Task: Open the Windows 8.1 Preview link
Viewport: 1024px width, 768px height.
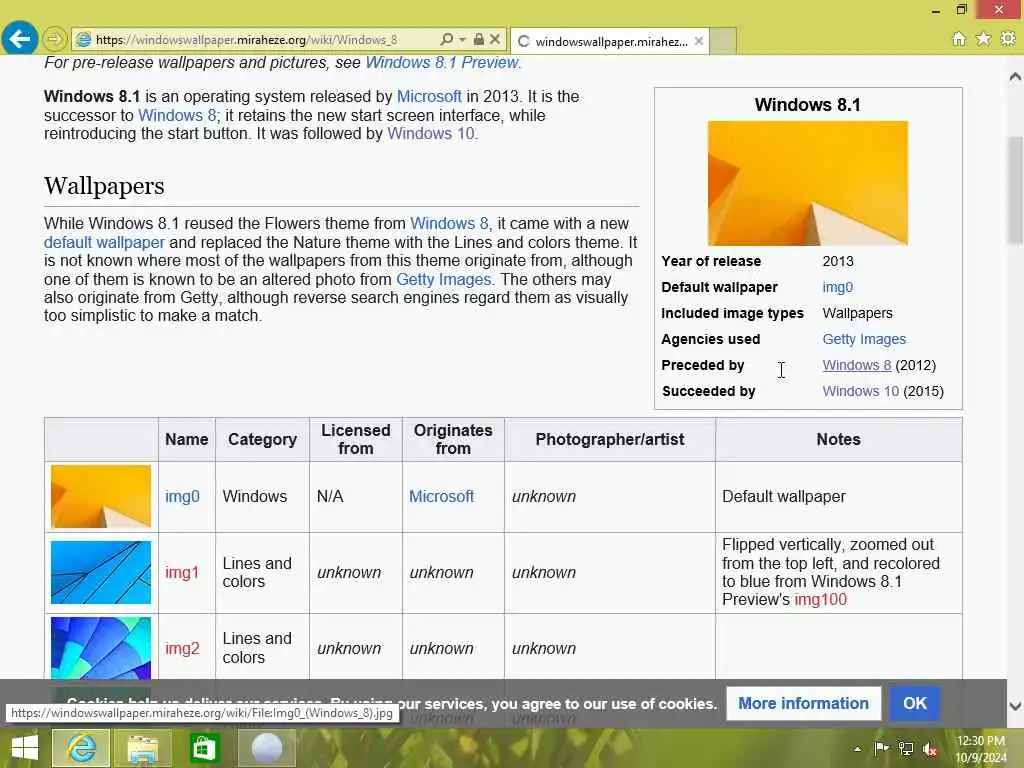Action: click(x=443, y=63)
